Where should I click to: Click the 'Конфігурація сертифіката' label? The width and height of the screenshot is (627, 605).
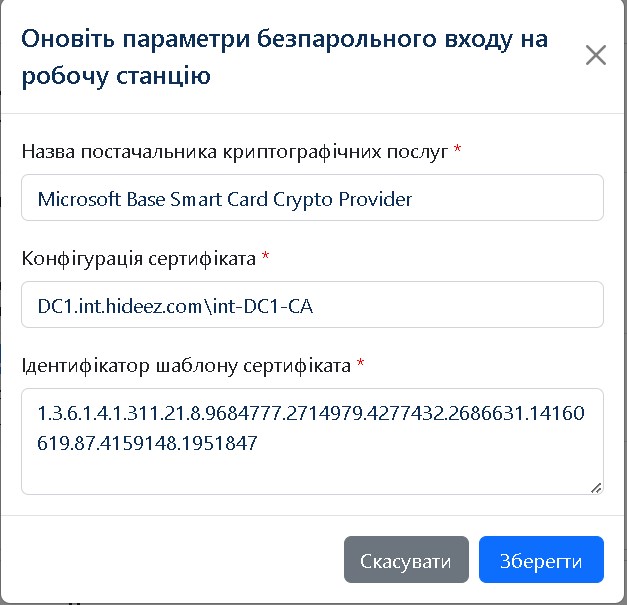pos(139,258)
